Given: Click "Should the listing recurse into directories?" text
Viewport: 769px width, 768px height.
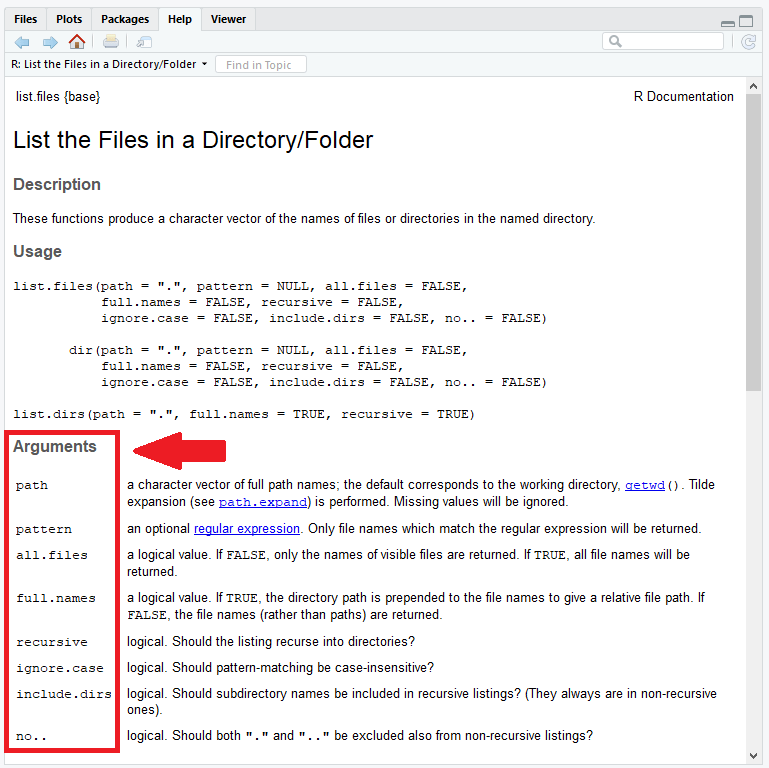Looking at the screenshot, I should 293,642.
